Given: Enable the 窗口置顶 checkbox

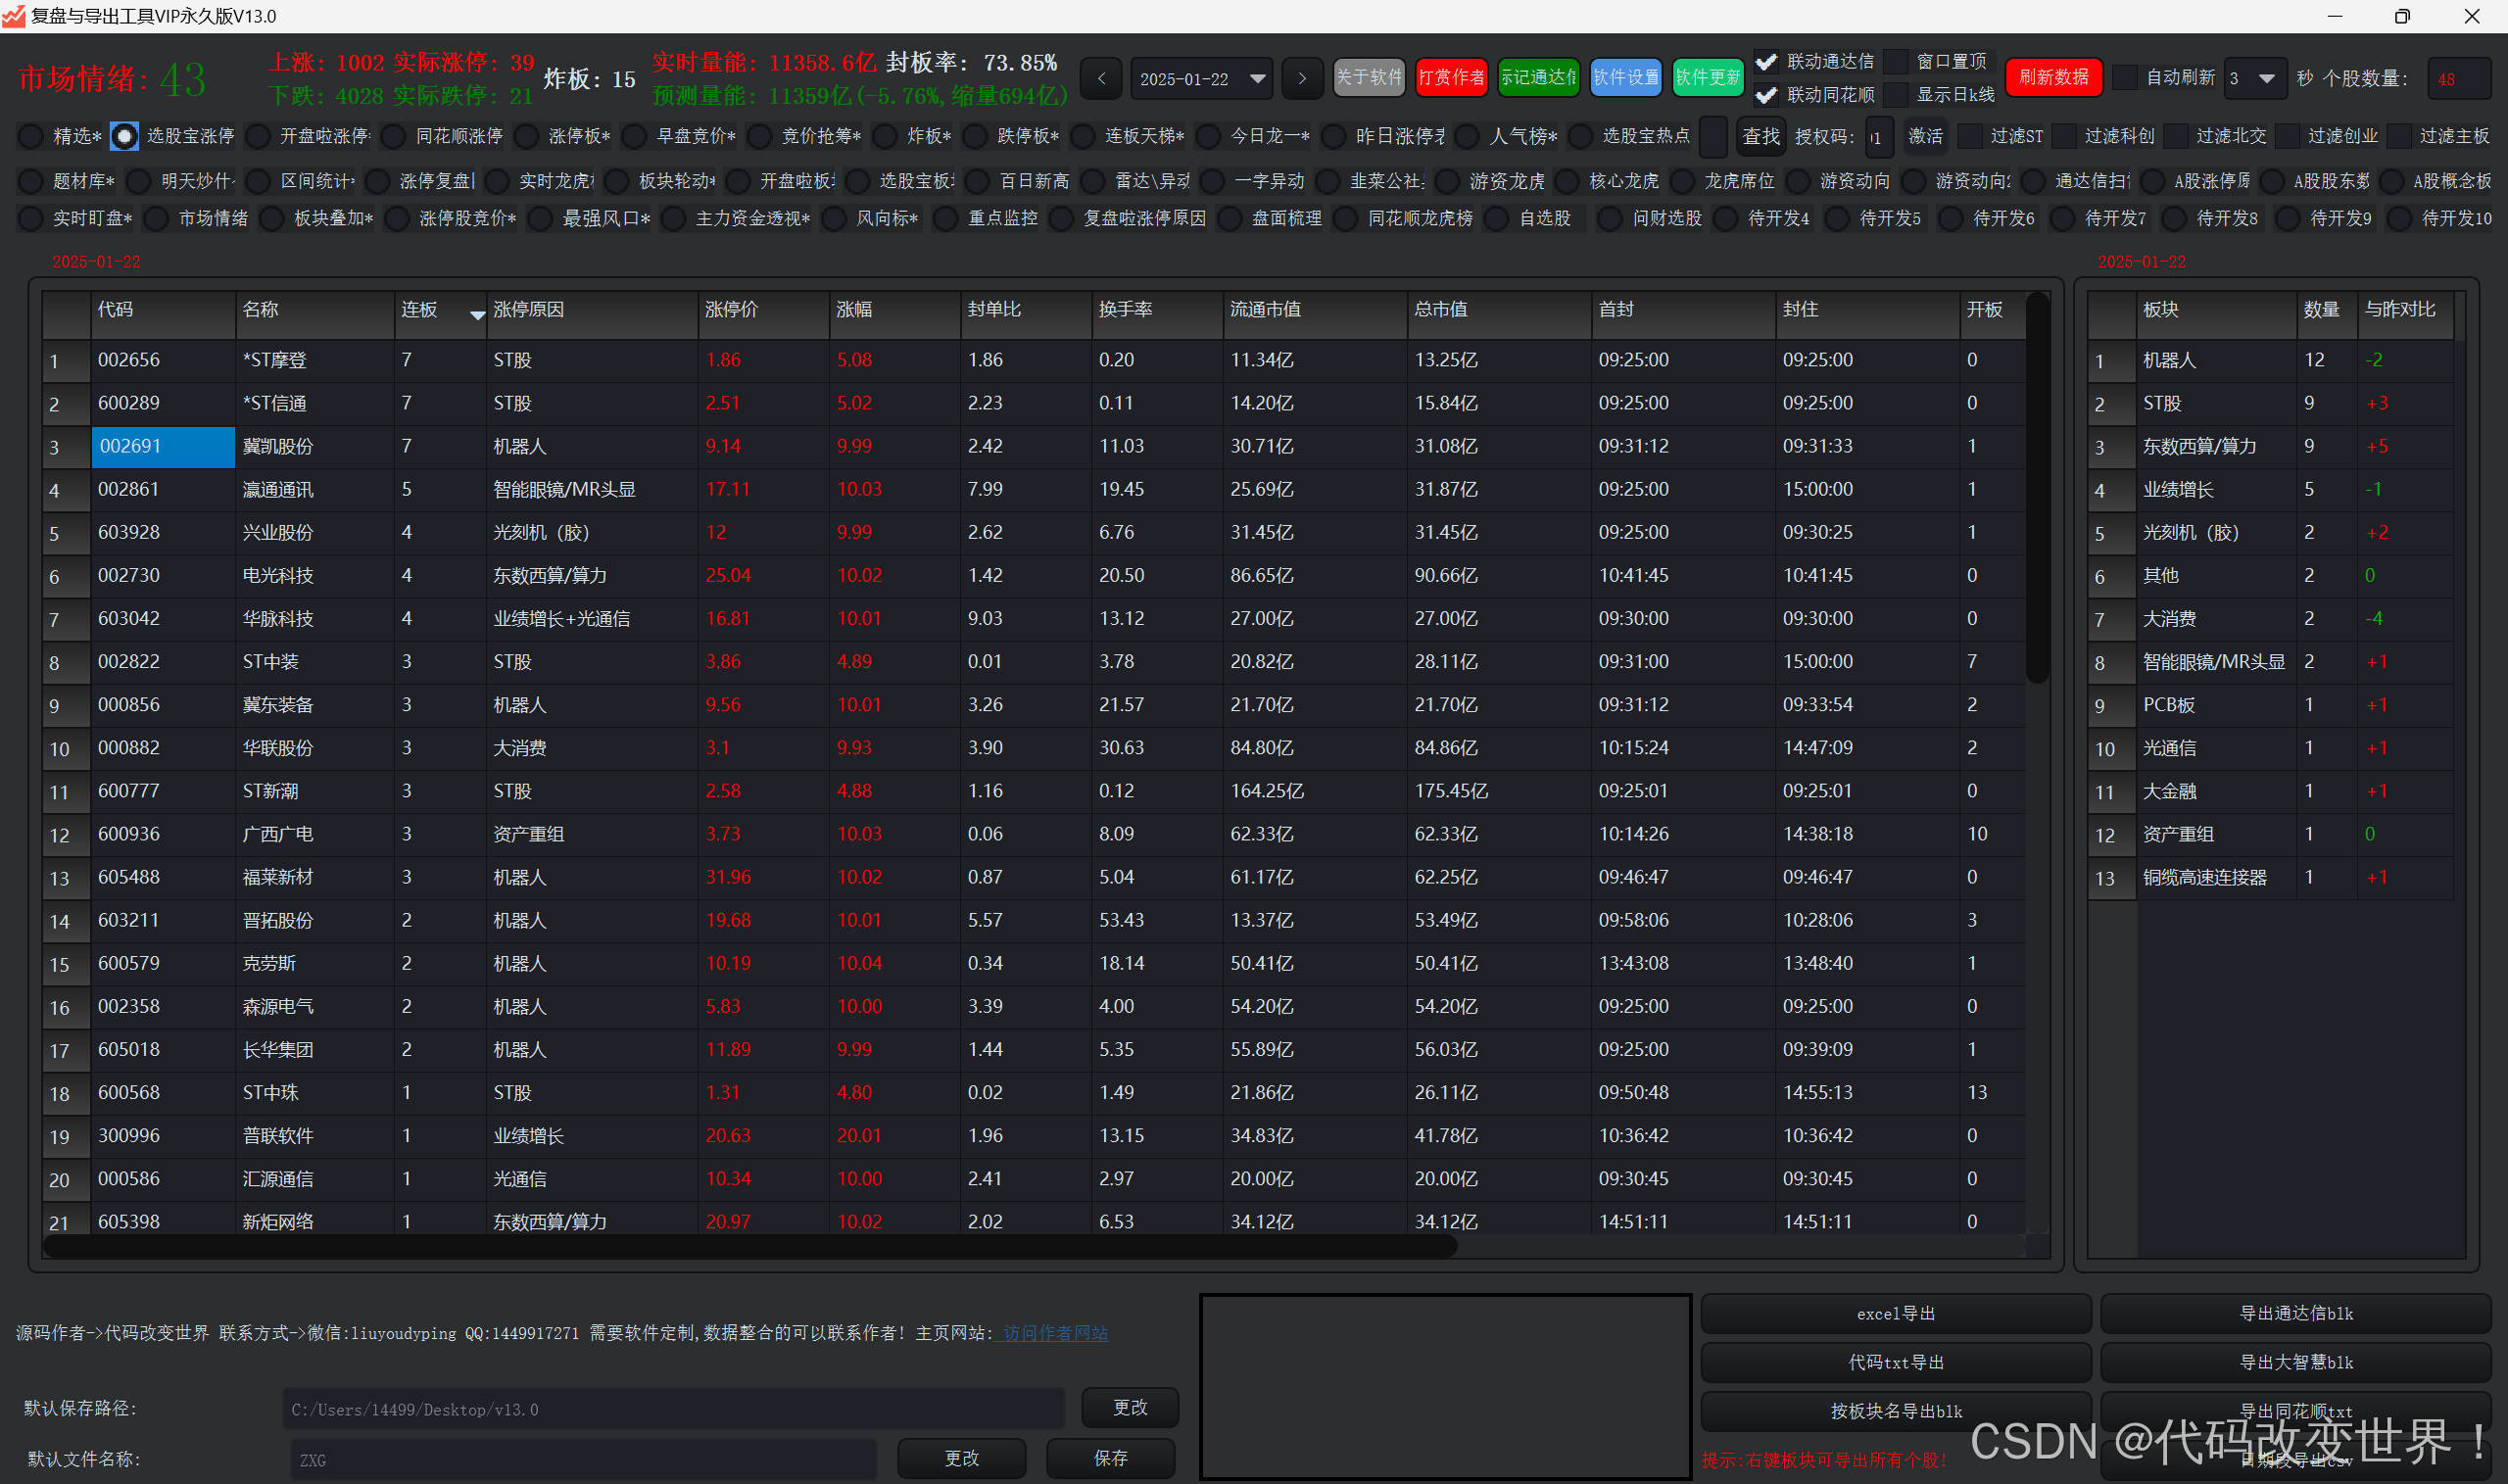Looking at the screenshot, I should coord(1896,62).
